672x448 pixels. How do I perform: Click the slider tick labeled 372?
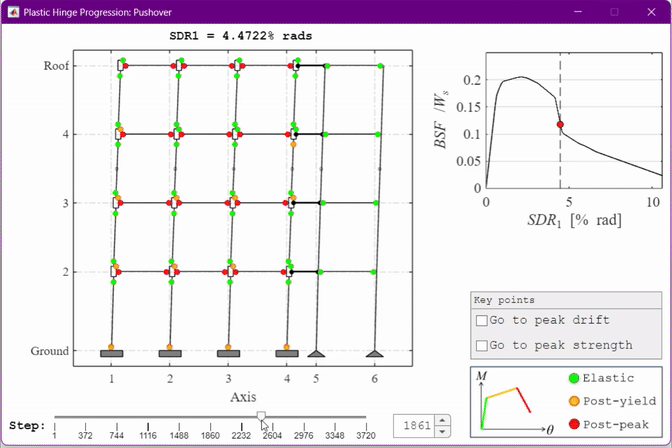(x=85, y=436)
